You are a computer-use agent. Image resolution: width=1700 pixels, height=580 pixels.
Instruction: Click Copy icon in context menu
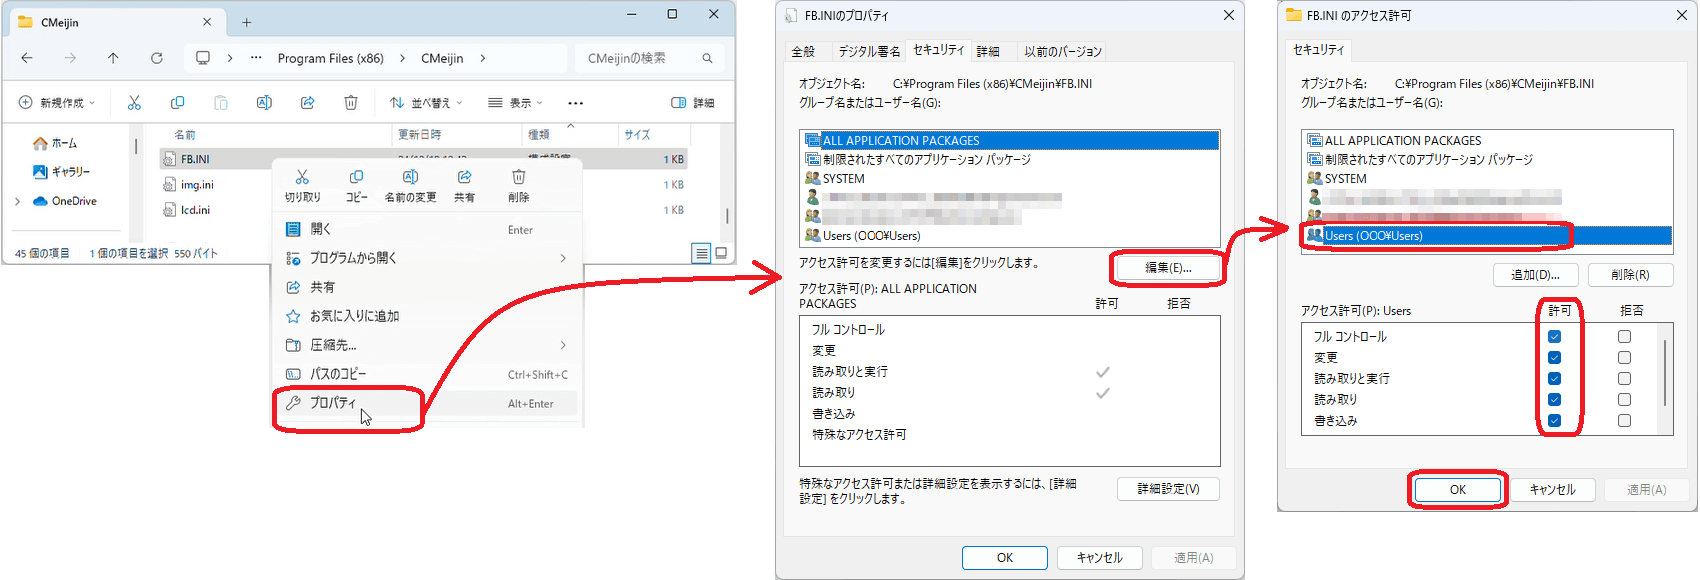(x=356, y=185)
